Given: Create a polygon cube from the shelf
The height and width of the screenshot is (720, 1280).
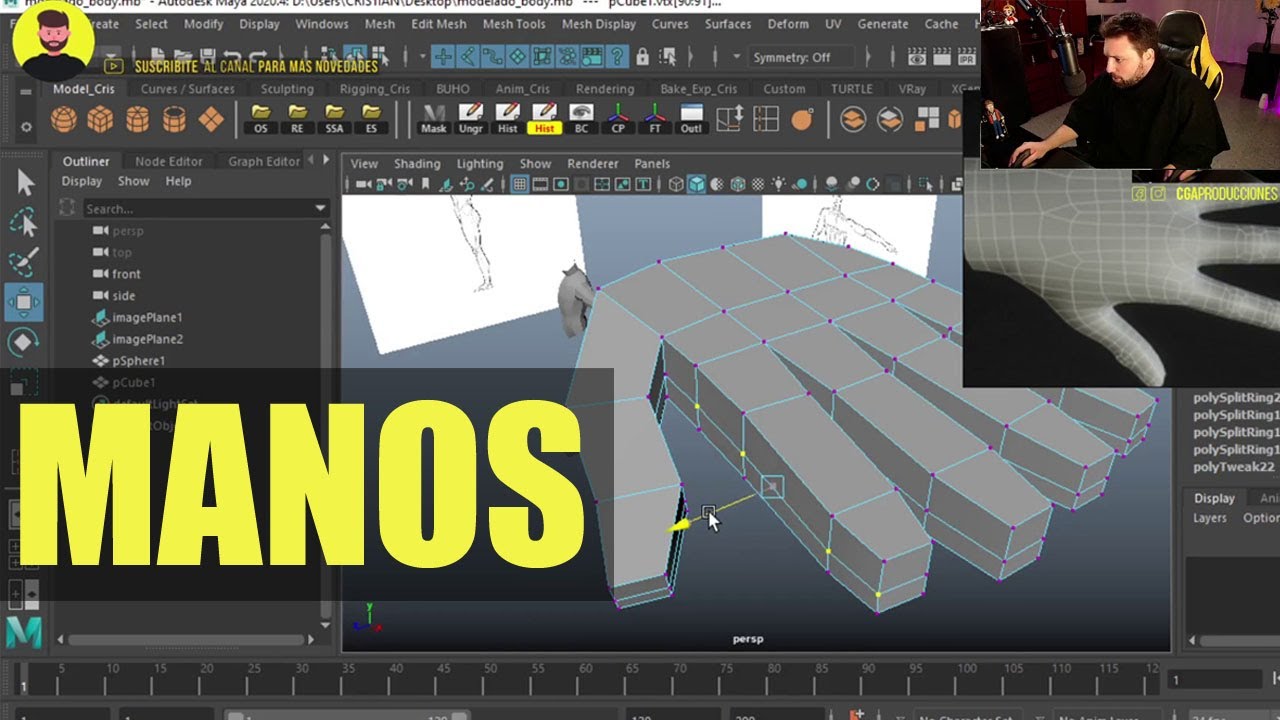Looking at the screenshot, I should click(100, 120).
